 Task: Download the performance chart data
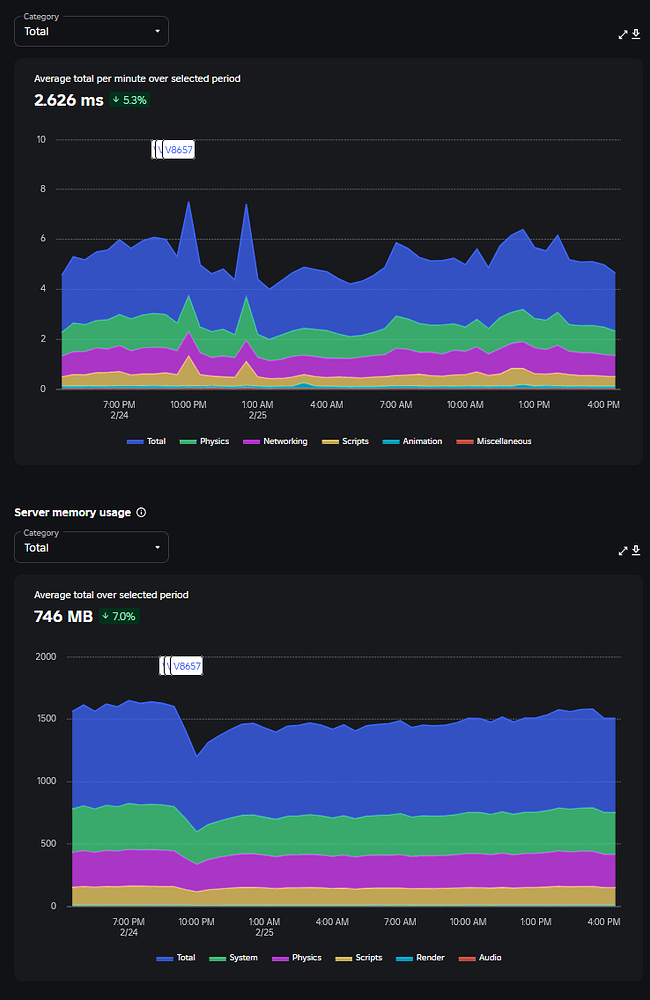click(x=637, y=34)
